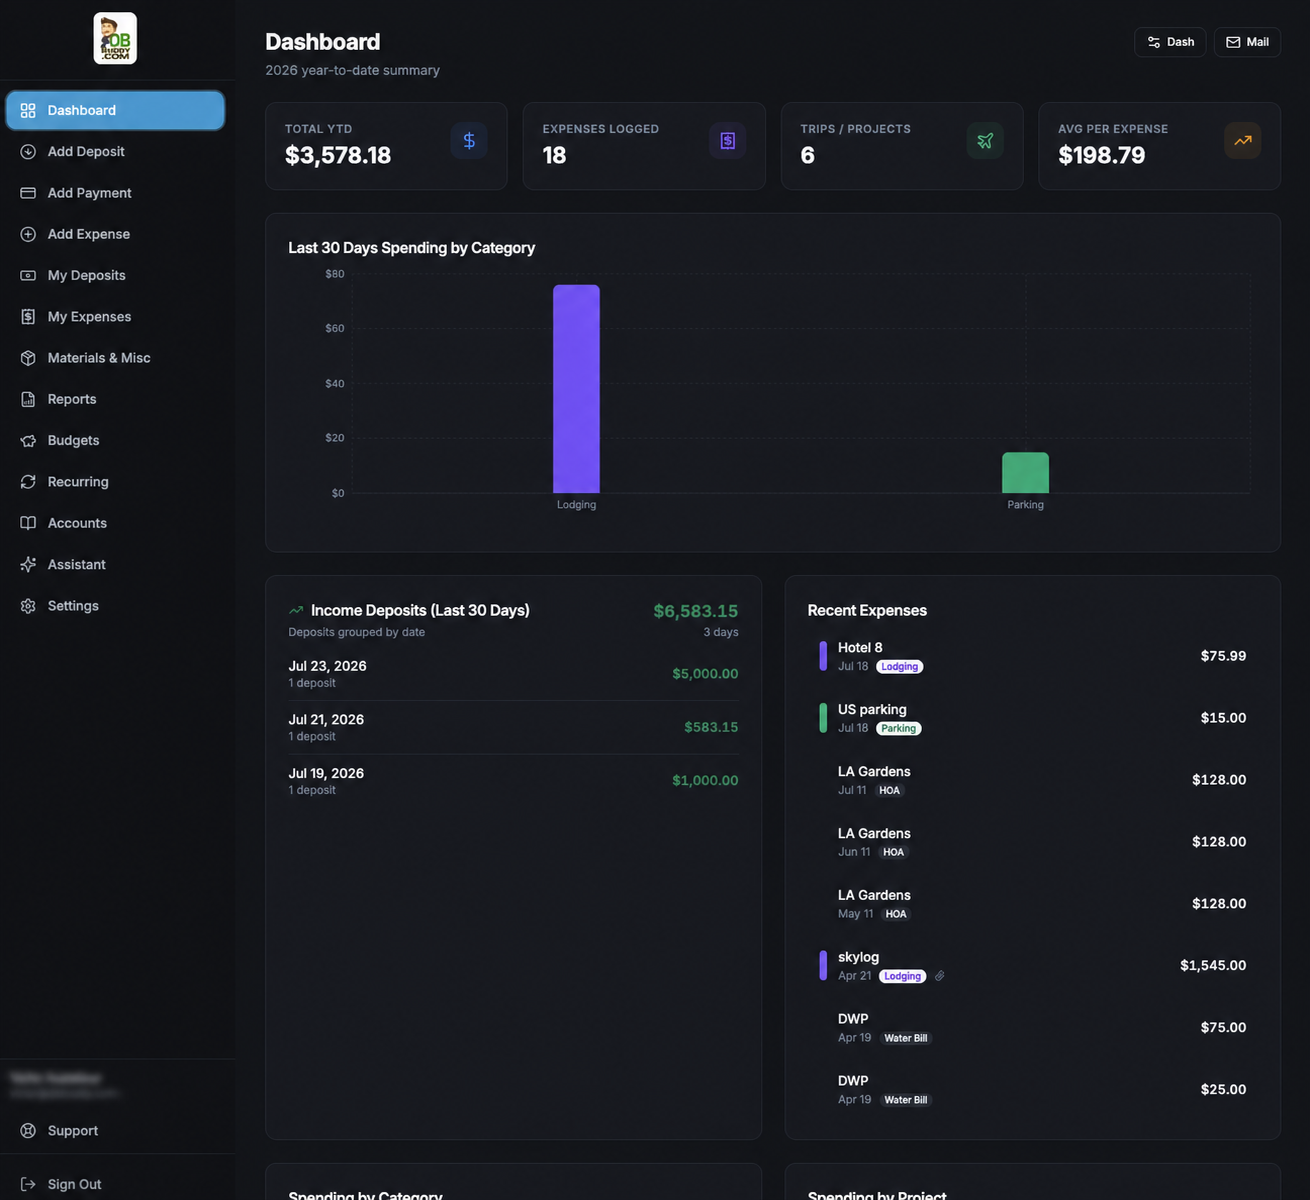The width and height of the screenshot is (1310, 1200).
Task: Click the Add Deposit download-circle icon
Action: tap(28, 151)
